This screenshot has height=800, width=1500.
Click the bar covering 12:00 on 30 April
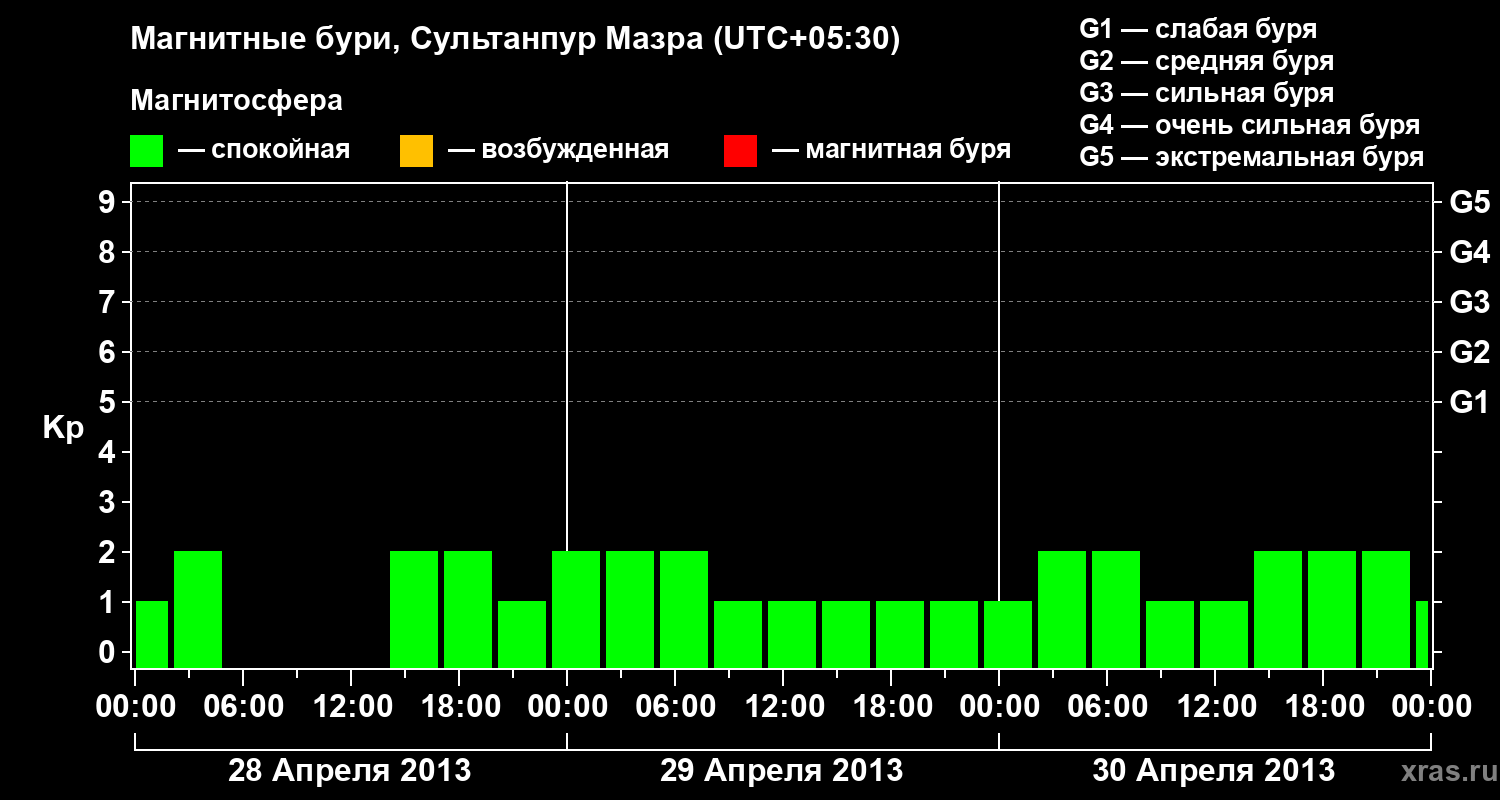pyautogui.click(x=1224, y=634)
